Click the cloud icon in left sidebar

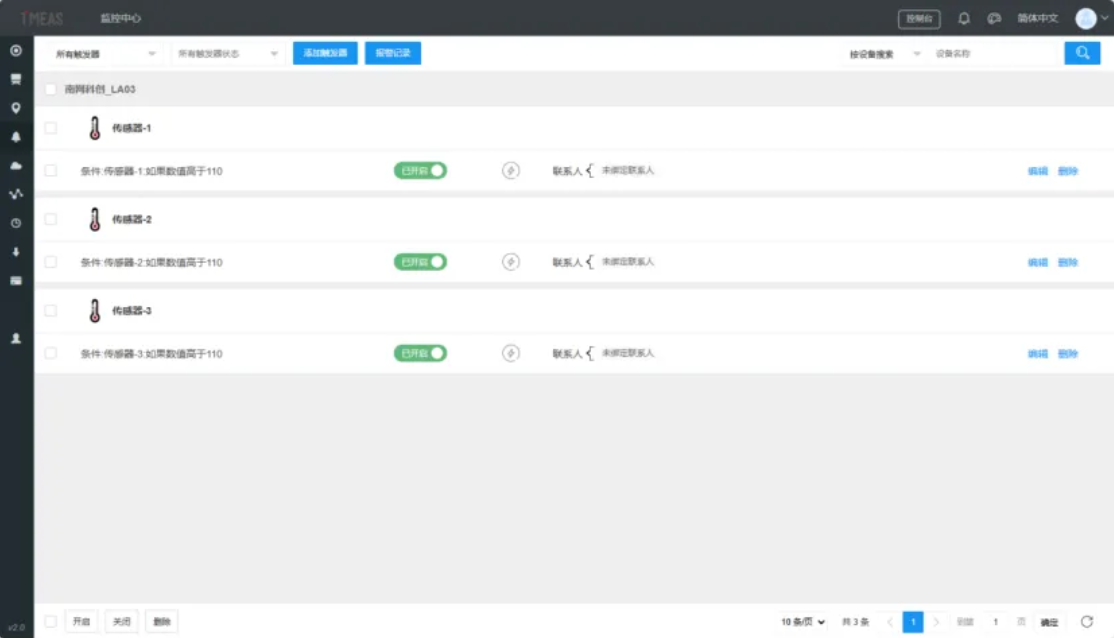(x=16, y=165)
